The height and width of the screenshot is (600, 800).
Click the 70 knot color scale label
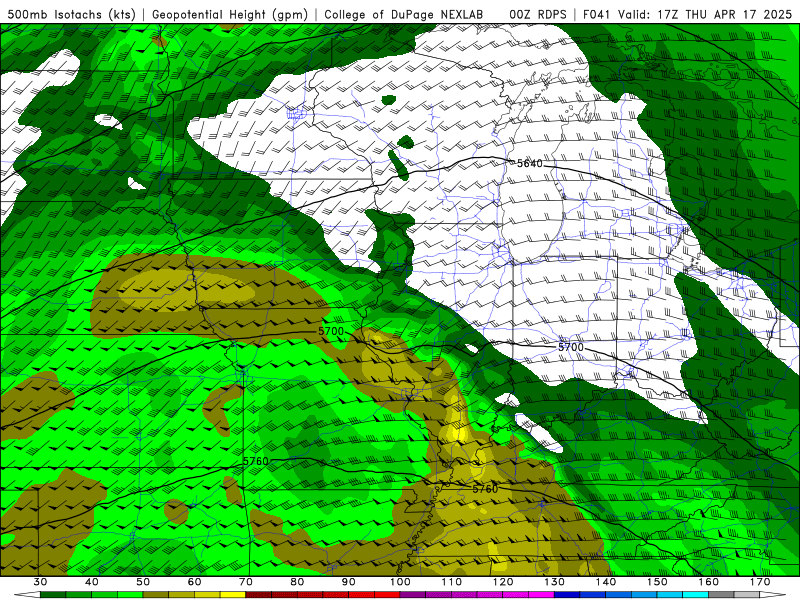click(246, 582)
